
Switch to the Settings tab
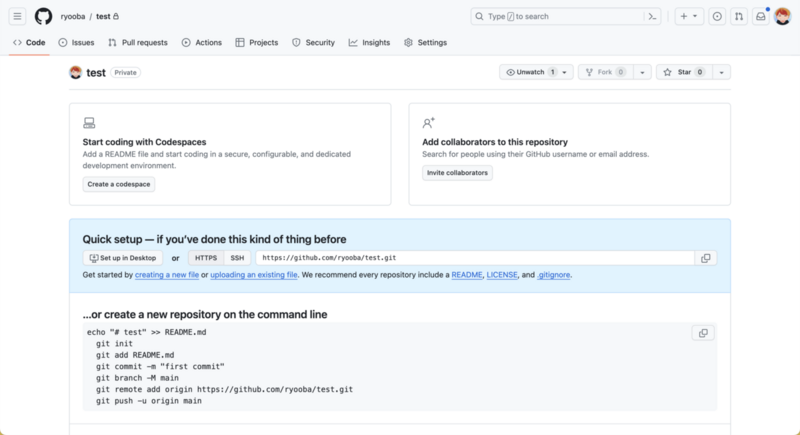coord(426,43)
